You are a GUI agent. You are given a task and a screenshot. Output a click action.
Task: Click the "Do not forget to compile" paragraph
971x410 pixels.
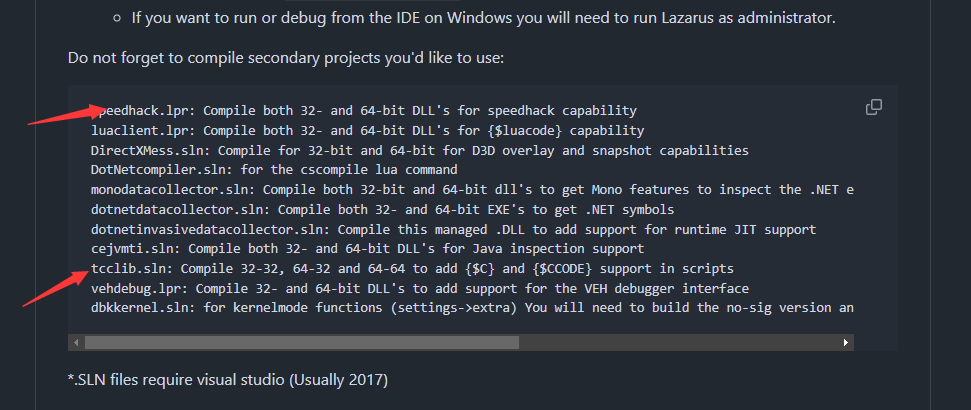click(x=286, y=58)
